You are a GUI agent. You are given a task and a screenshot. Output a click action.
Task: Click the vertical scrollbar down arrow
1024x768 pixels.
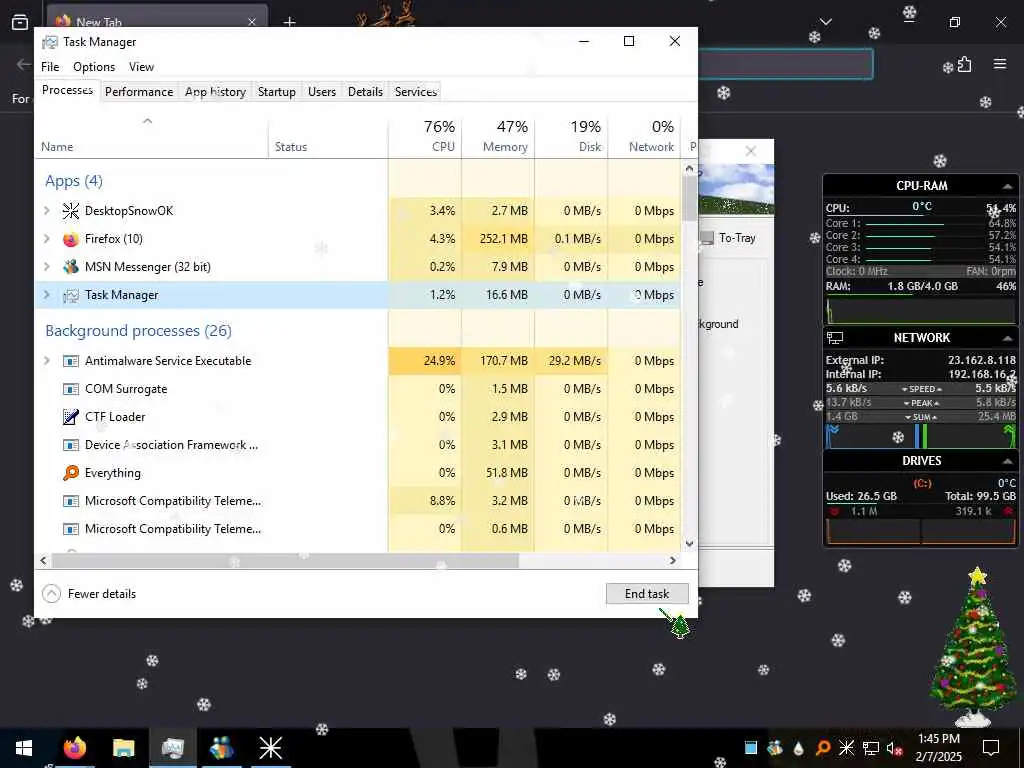coord(690,543)
